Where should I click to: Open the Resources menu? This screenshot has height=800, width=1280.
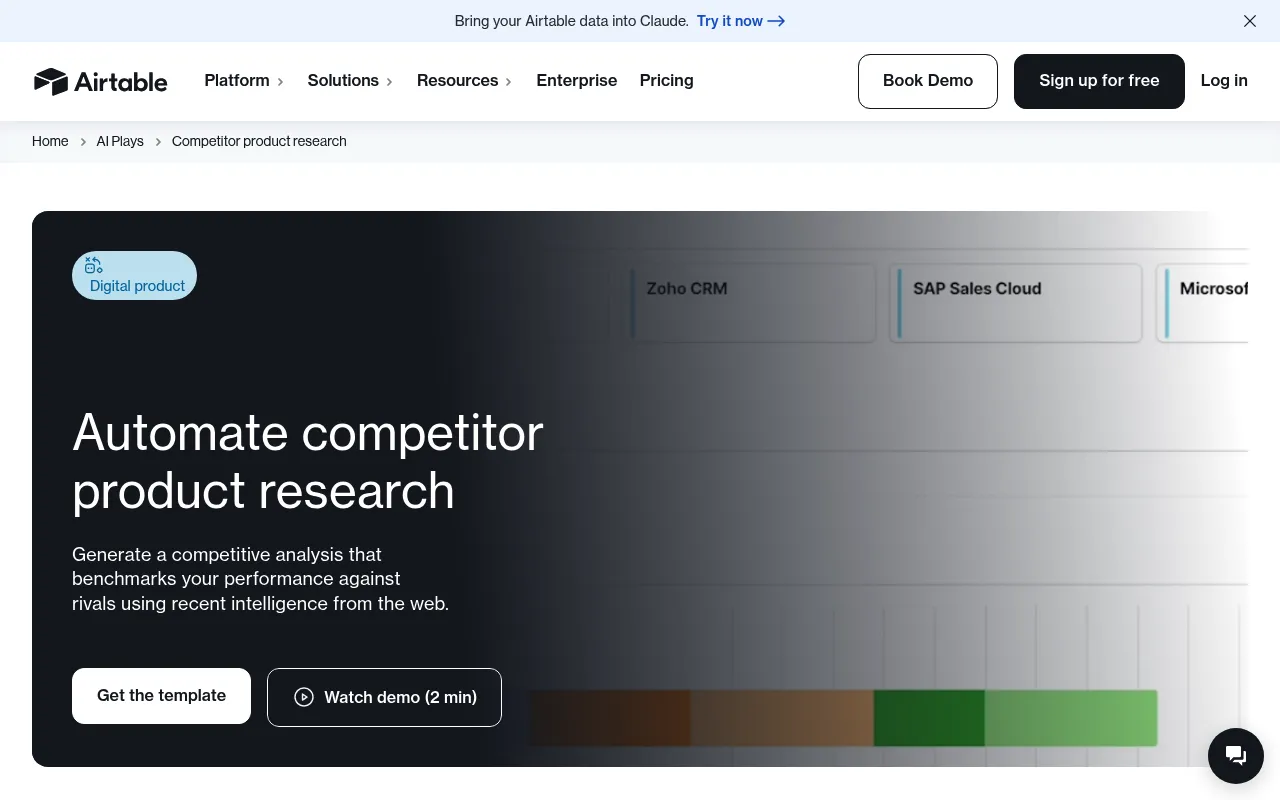[x=464, y=81]
